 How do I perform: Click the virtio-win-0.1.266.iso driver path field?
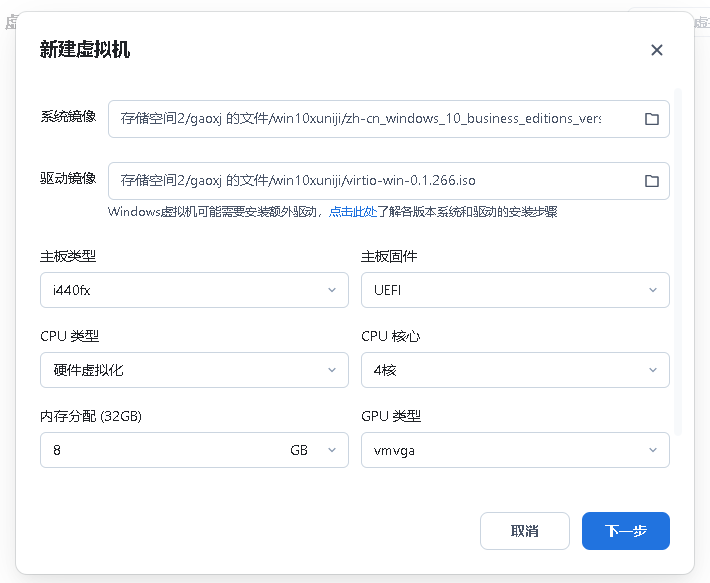click(x=360, y=181)
